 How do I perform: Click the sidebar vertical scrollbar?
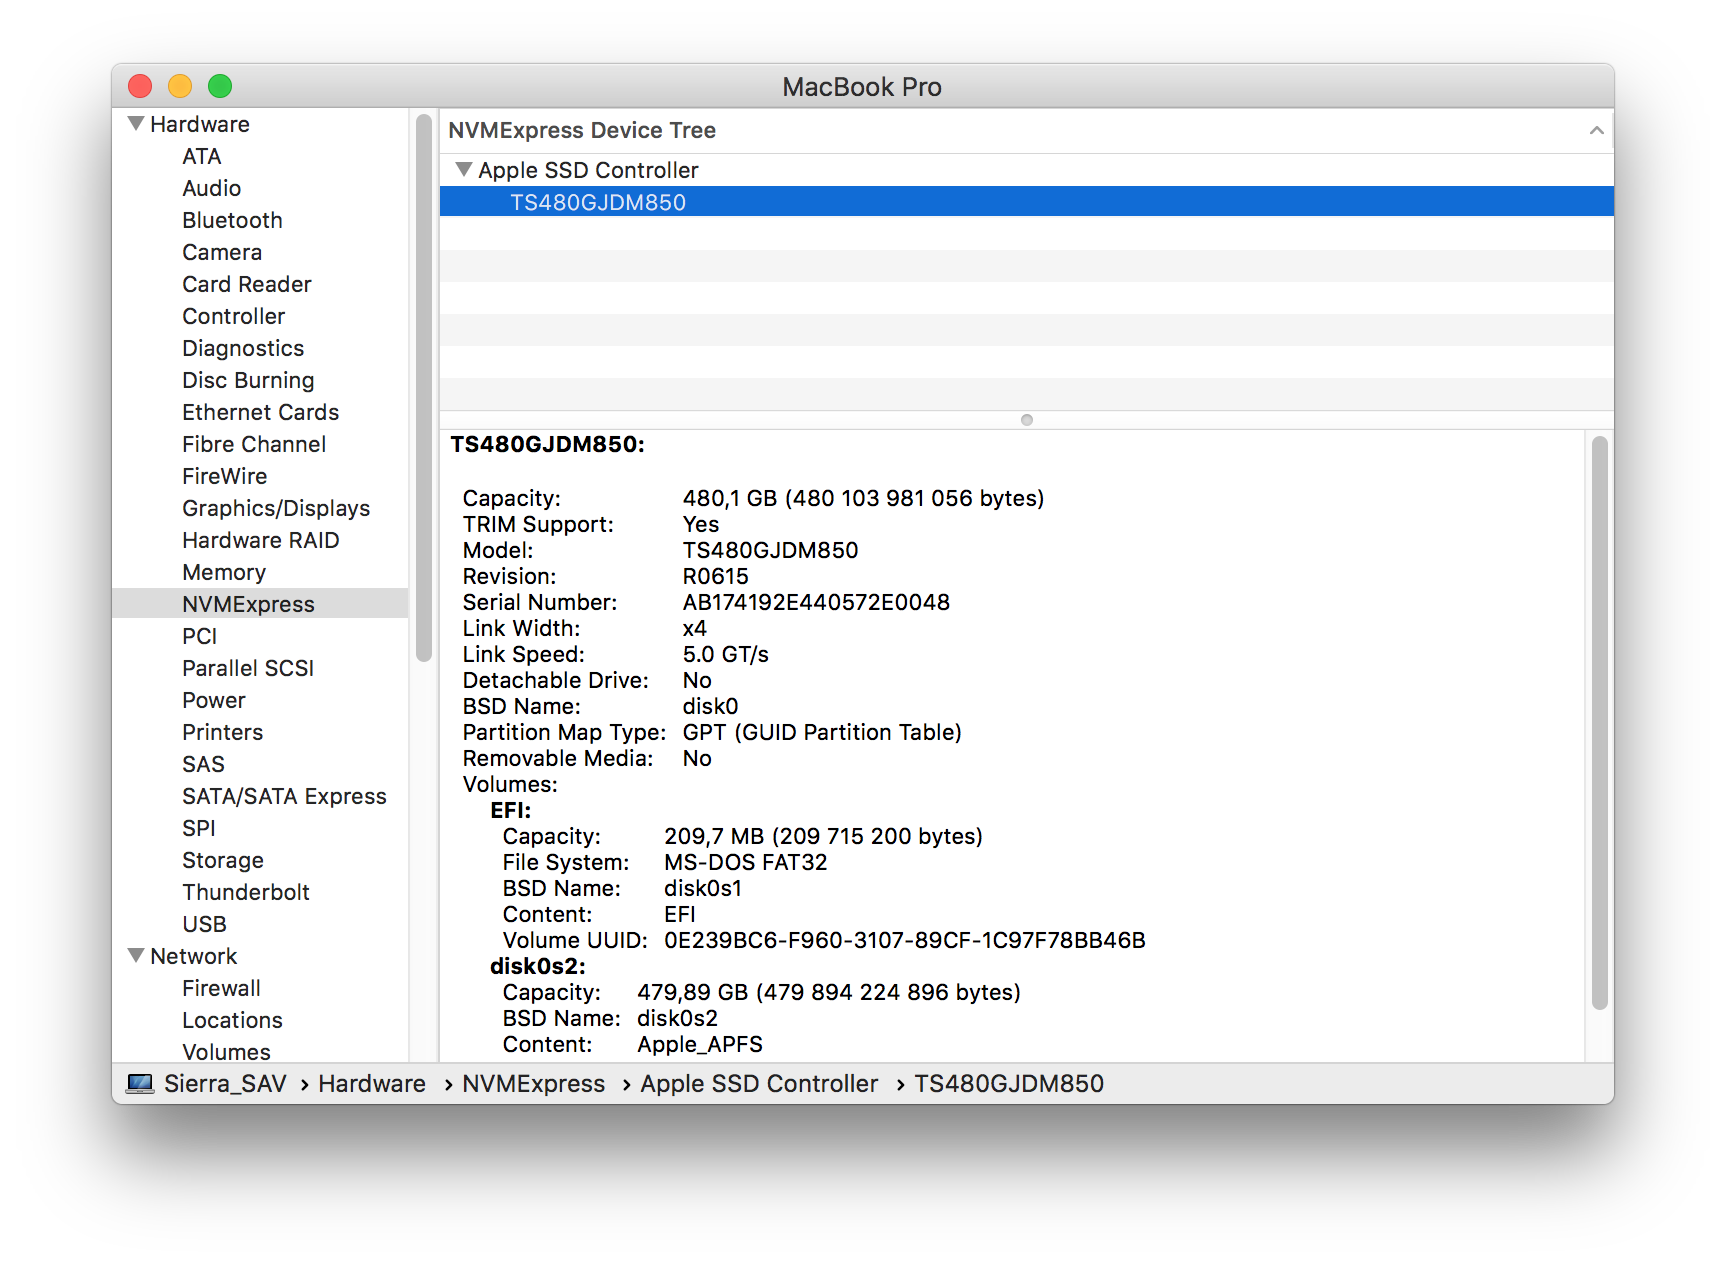click(424, 388)
